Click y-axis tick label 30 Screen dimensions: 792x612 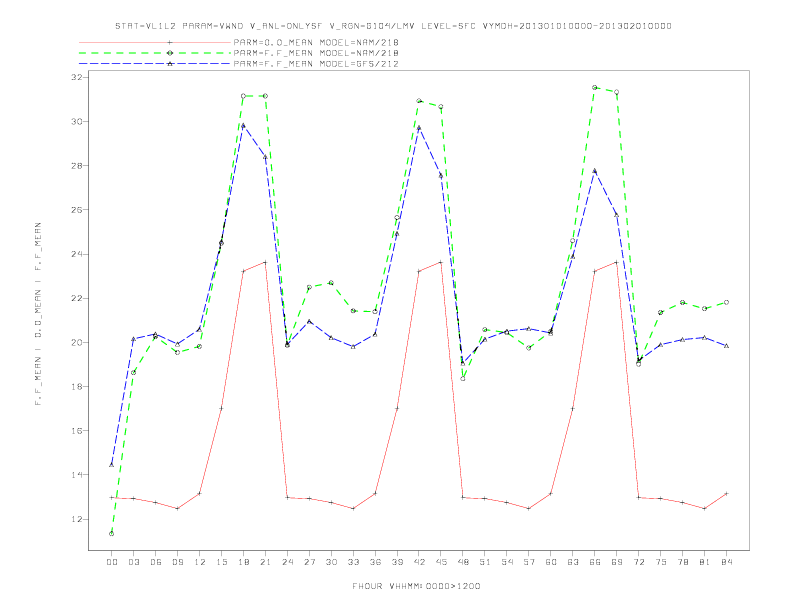[77, 121]
